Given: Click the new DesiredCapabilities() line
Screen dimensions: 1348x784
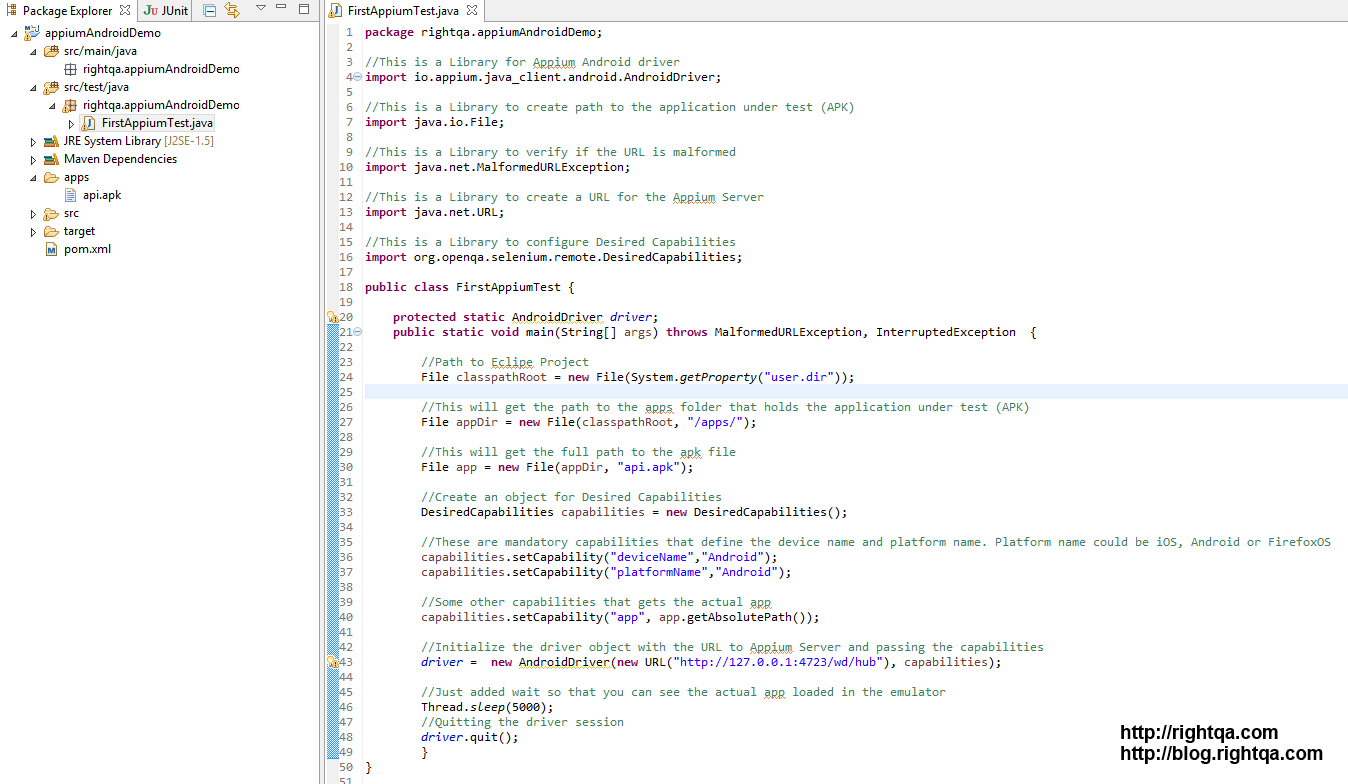Looking at the screenshot, I should pos(634,512).
